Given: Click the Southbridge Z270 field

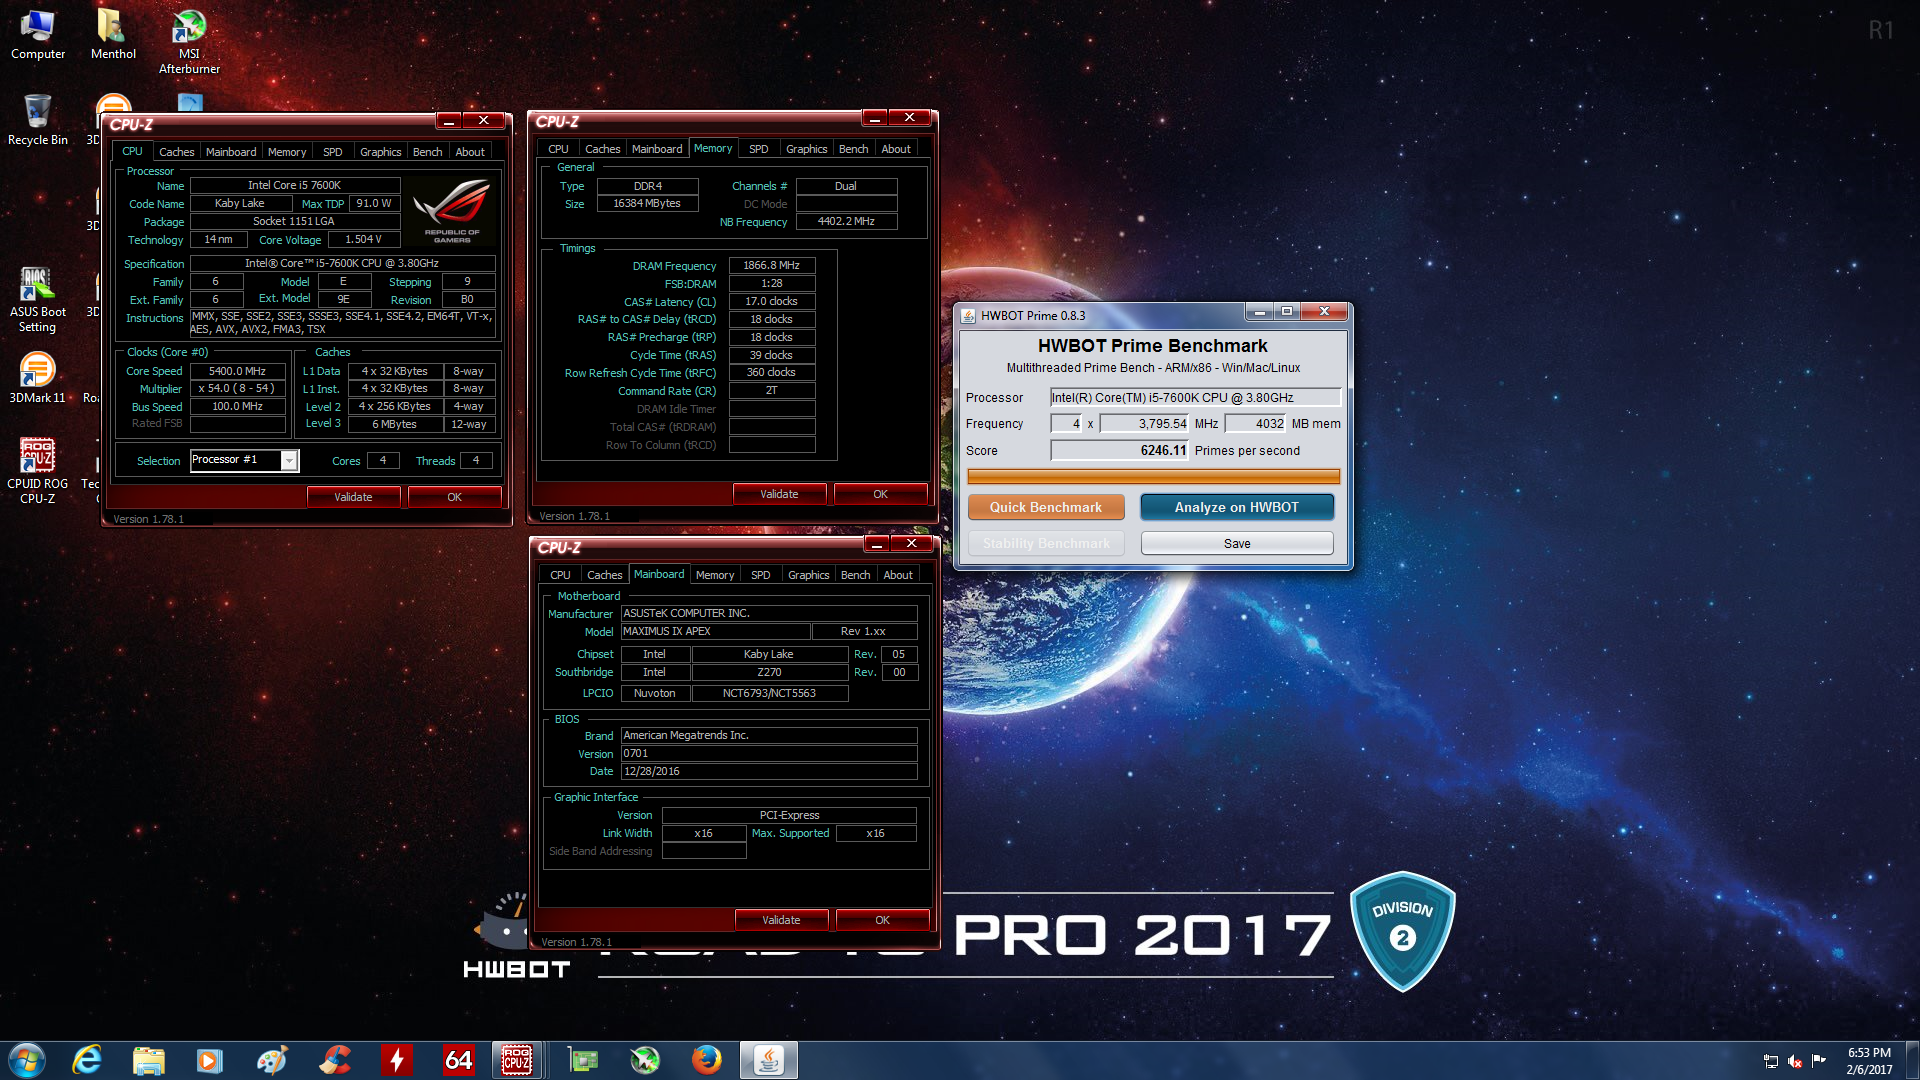Looking at the screenshot, I should 769,672.
